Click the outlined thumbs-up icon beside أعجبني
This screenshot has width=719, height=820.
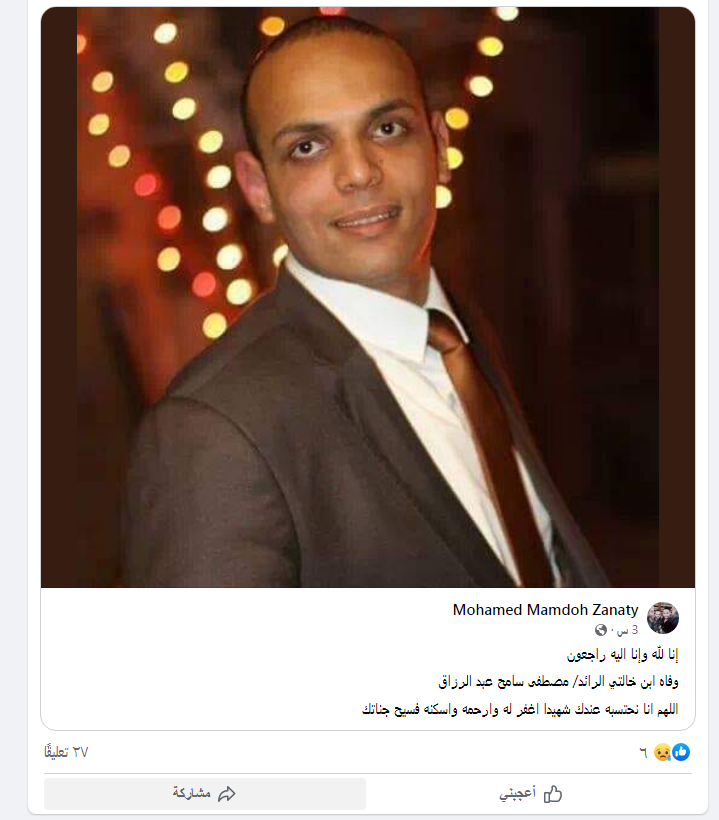[x=553, y=794]
